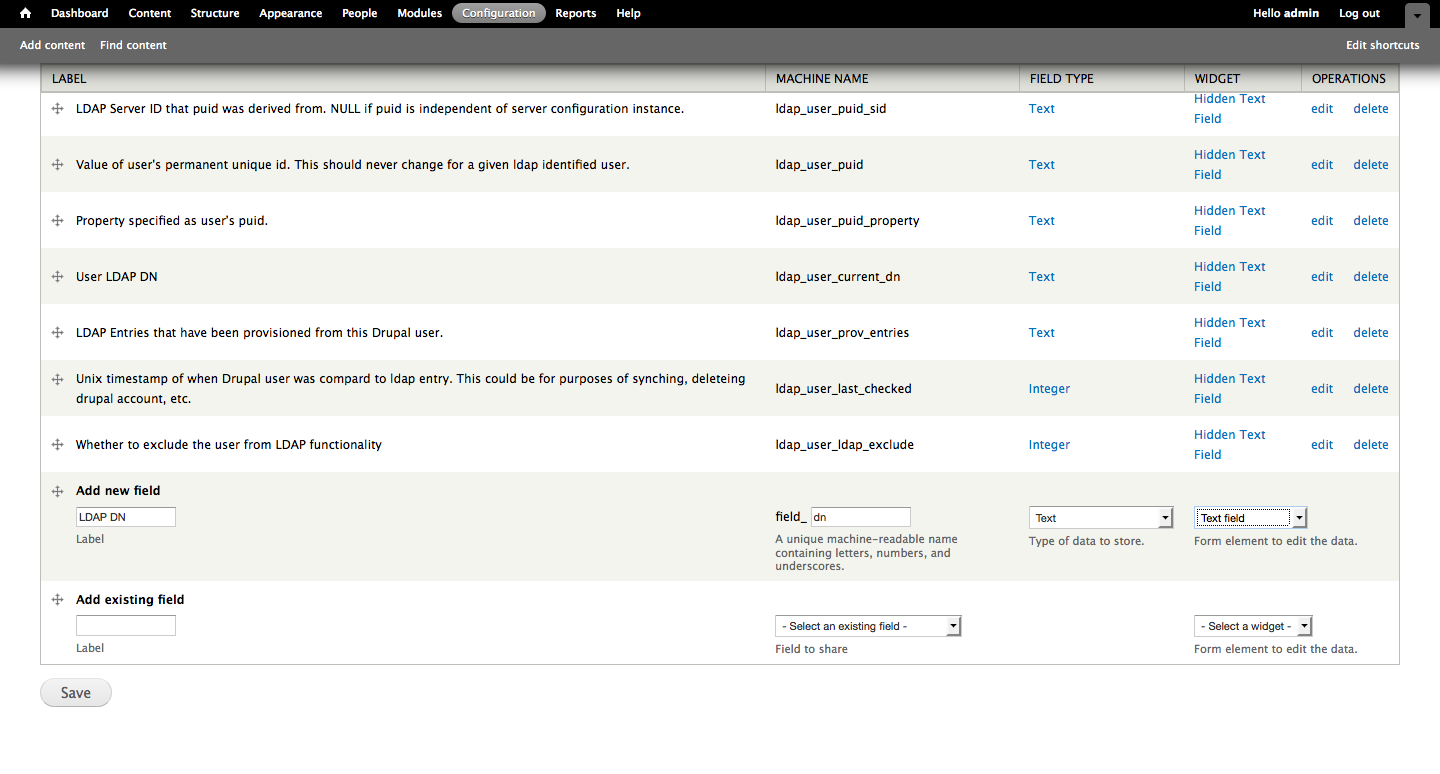Click the Add existing field Label input
The width and height of the screenshot is (1440, 774).
click(x=126, y=626)
